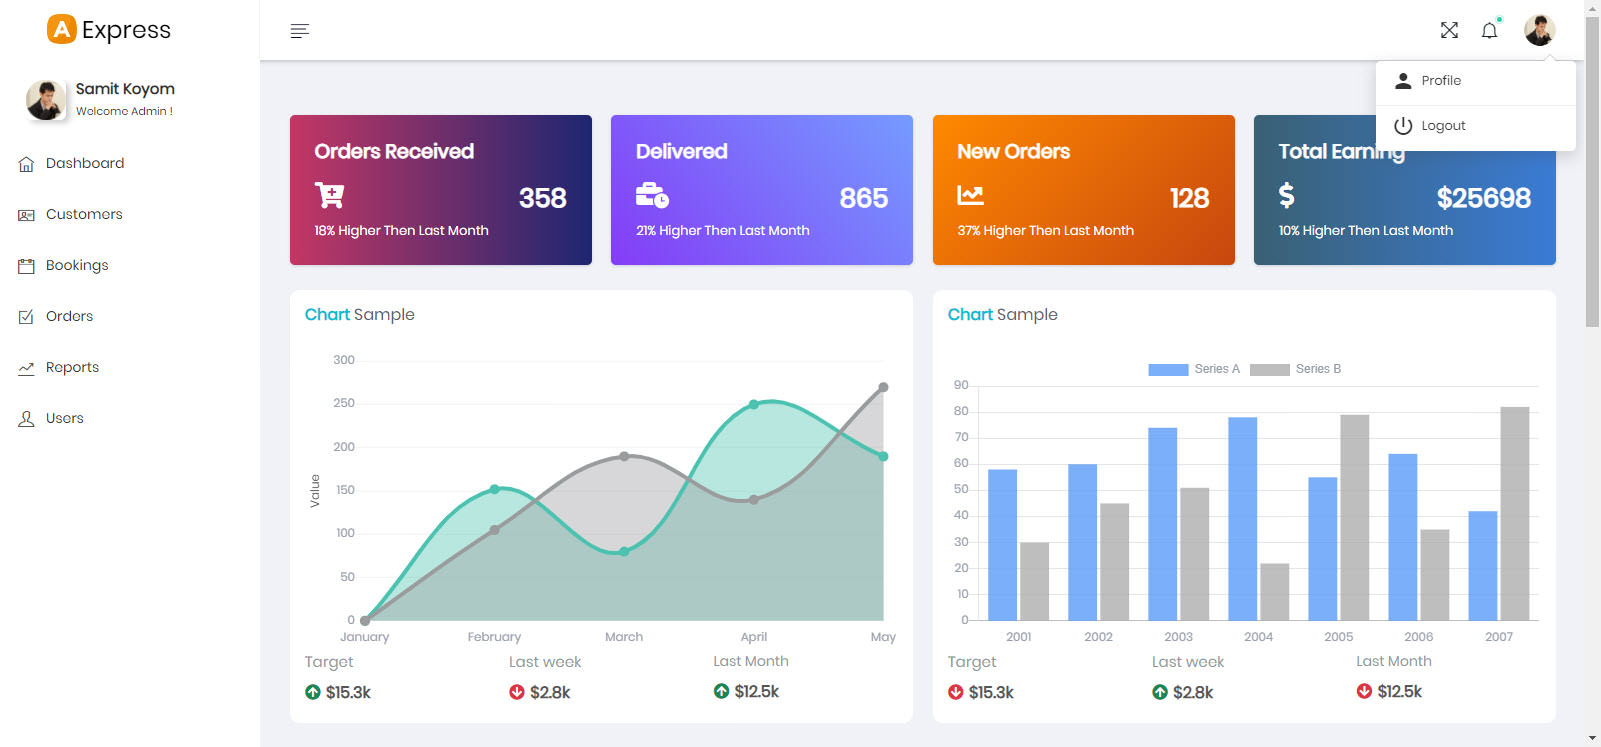This screenshot has width=1601, height=747.
Task: Click Samit Koyom's sidebar profile photo
Action: [x=45, y=99]
